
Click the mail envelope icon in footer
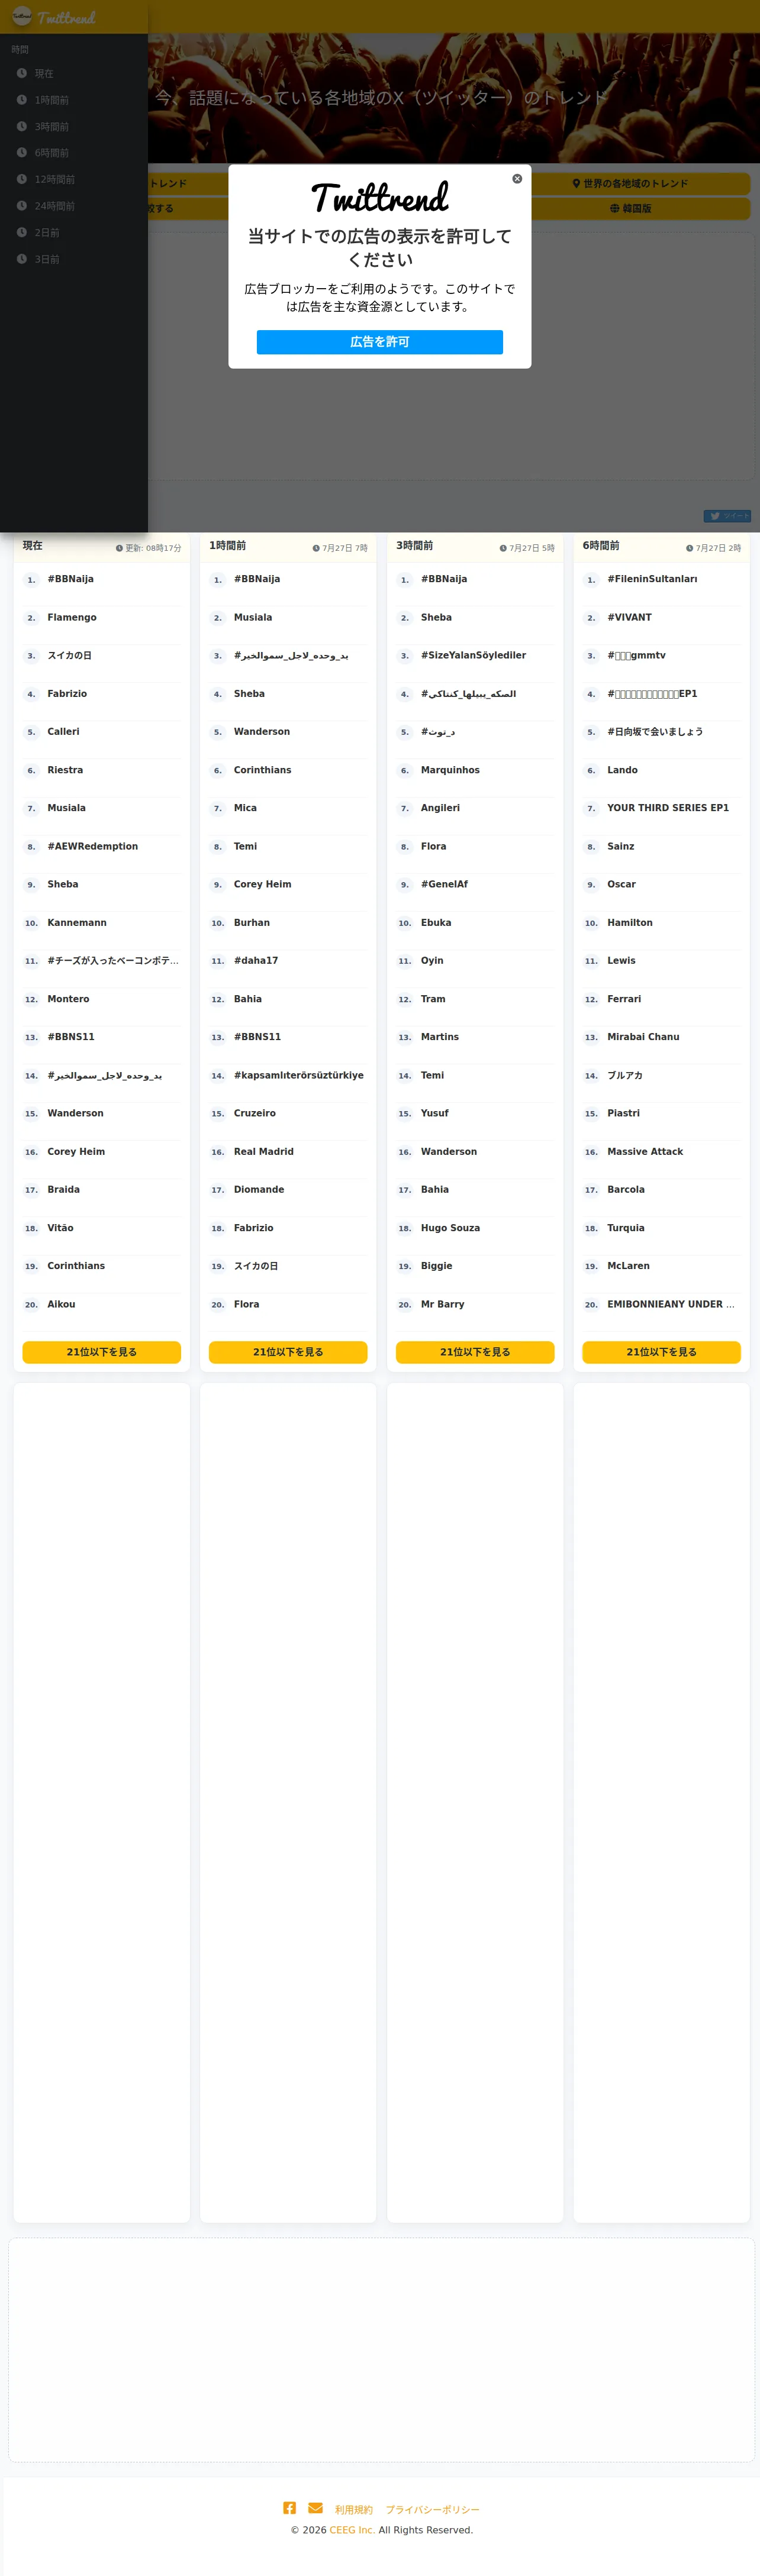pos(315,2507)
